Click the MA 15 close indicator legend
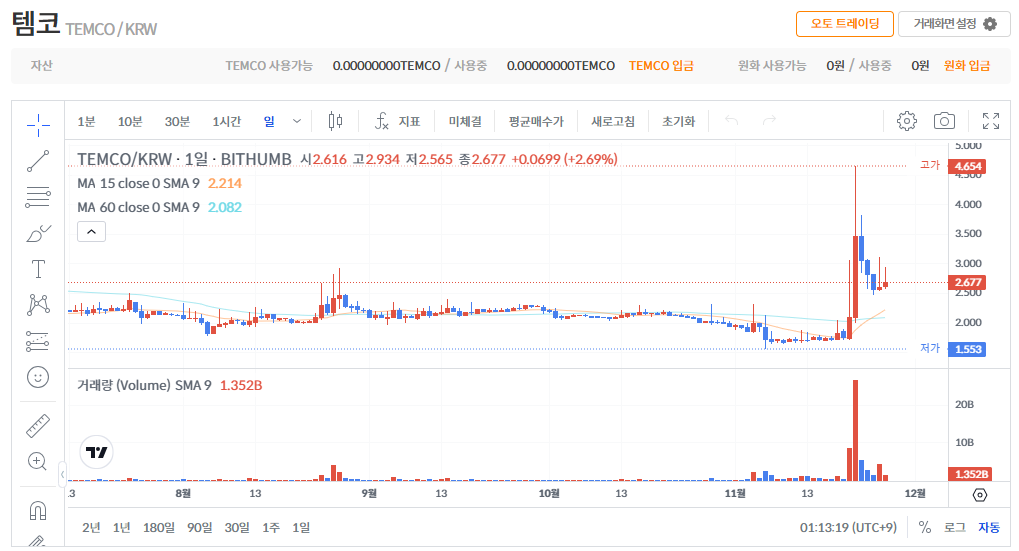Image resolution: width=1019 pixels, height=551 pixels. tap(159, 183)
